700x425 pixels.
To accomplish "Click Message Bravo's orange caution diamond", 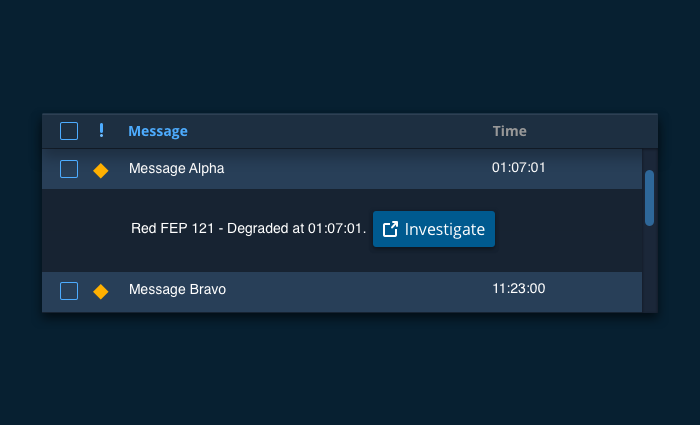I will [100, 291].
